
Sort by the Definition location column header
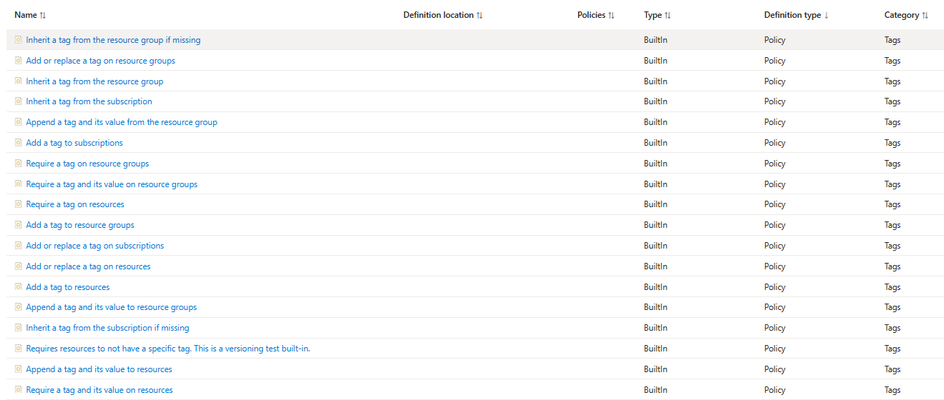(443, 15)
